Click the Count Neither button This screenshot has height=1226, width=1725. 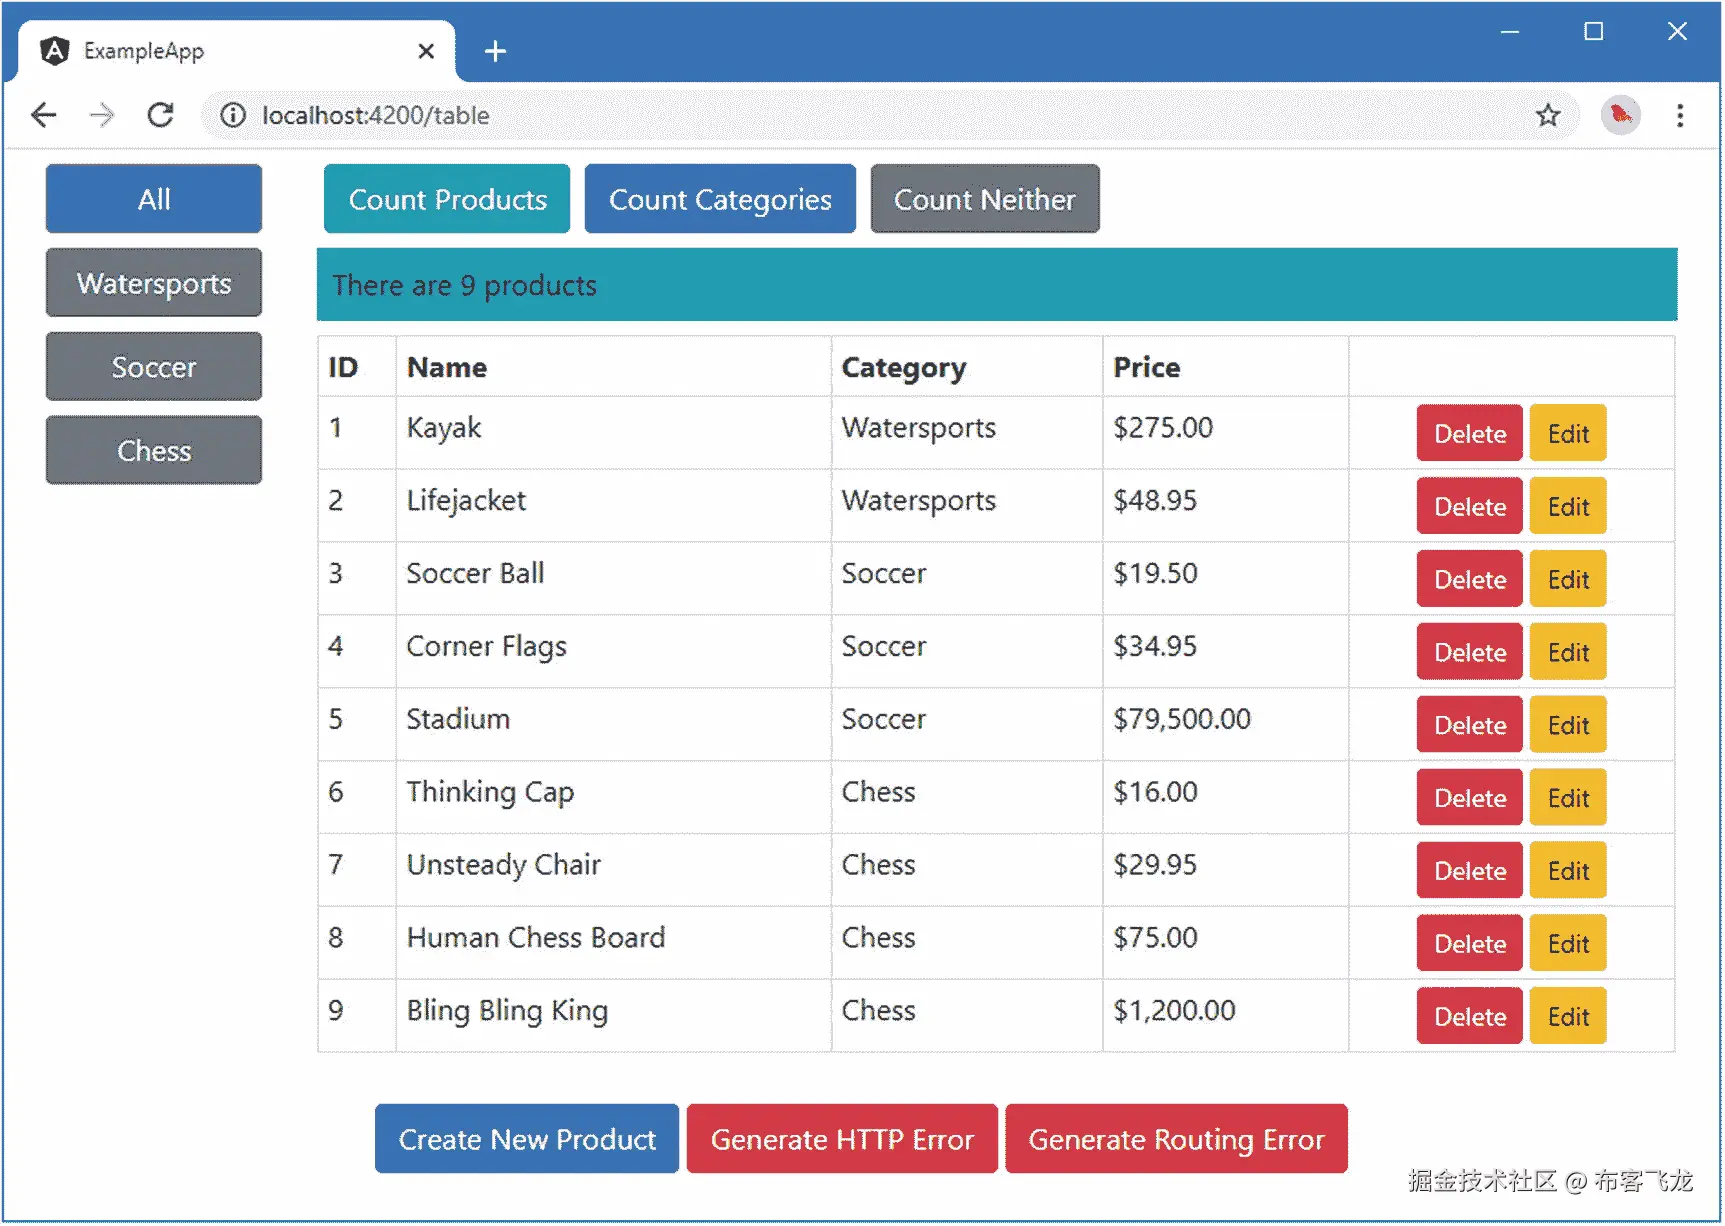(985, 199)
